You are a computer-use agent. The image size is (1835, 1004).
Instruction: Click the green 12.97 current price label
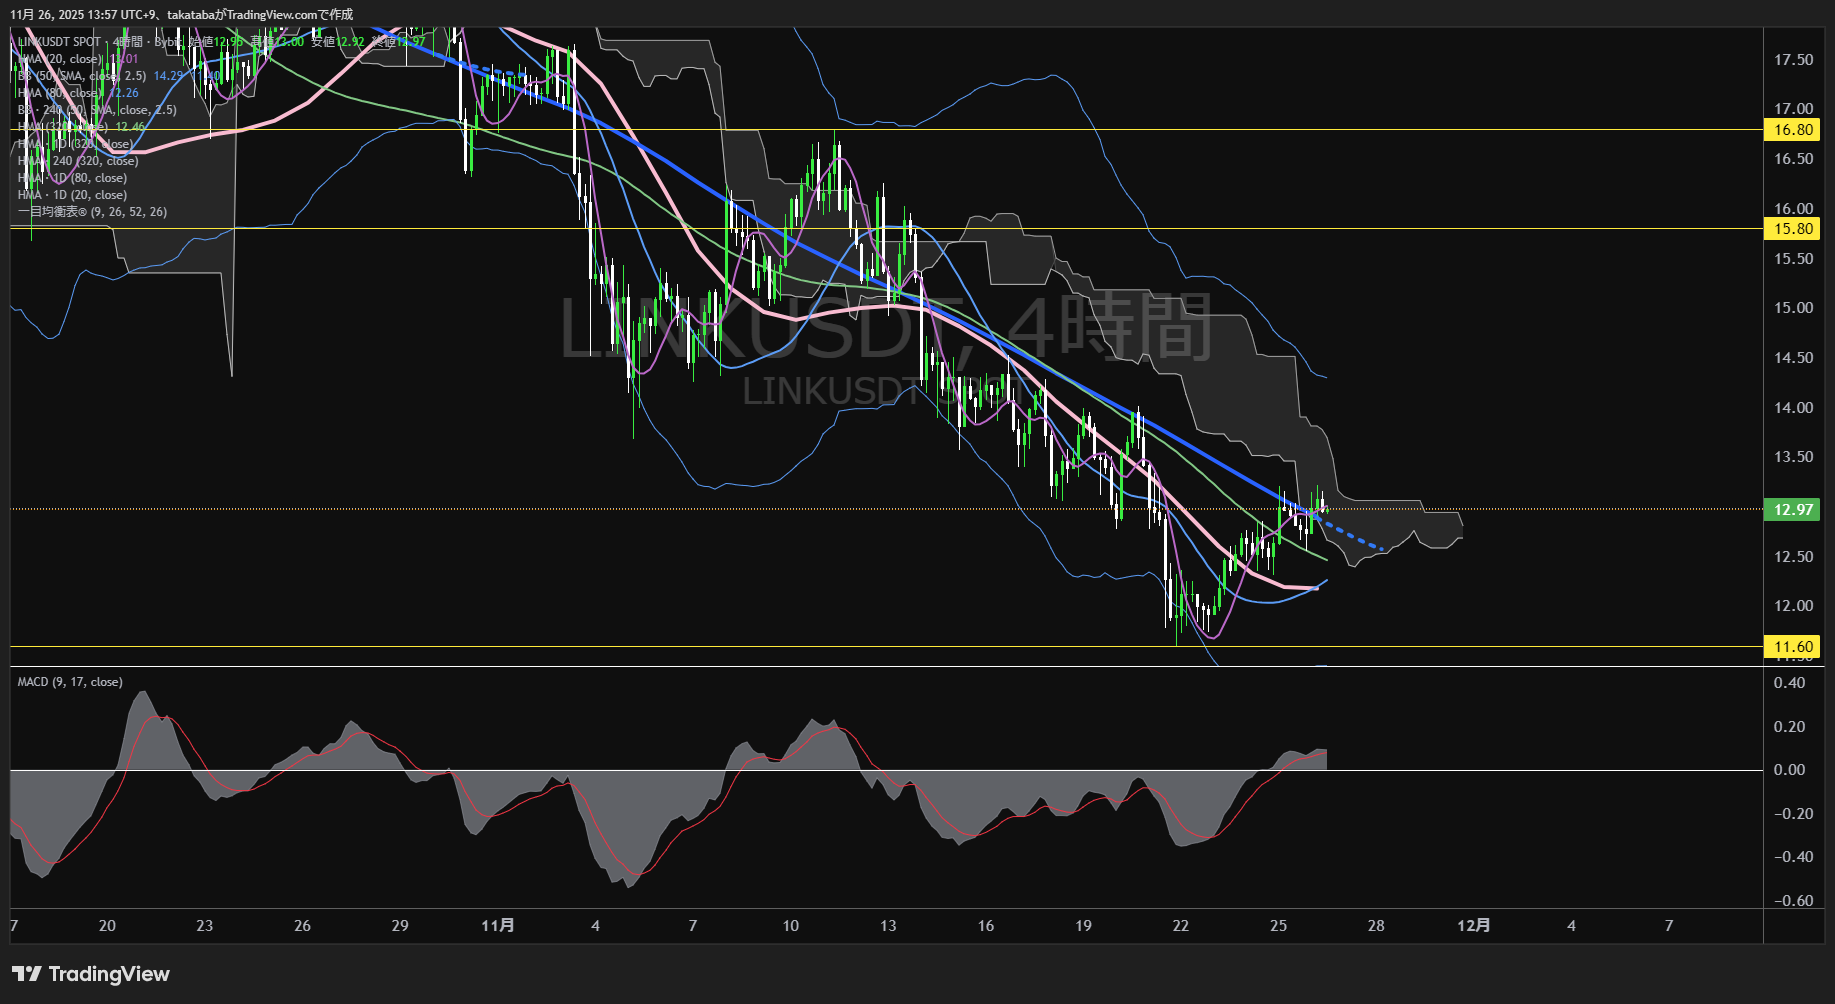[1793, 509]
